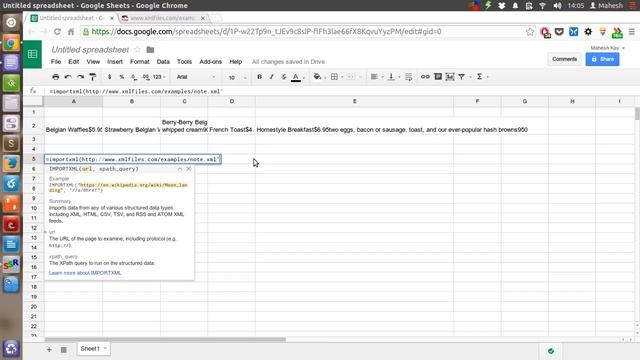The image size is (640, 360).
Task: Open the File menu
Action: [56, 62]
